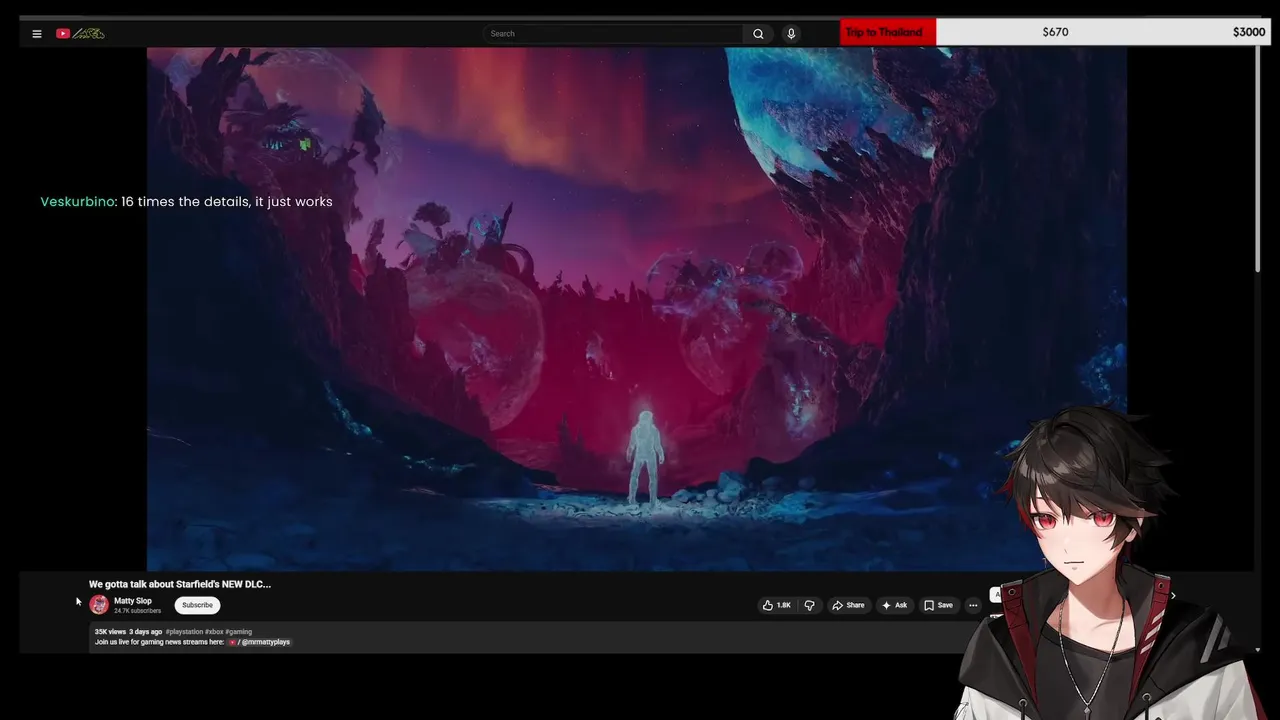Click the Ask button
1280x720 pixels.
tap(894, 605)
